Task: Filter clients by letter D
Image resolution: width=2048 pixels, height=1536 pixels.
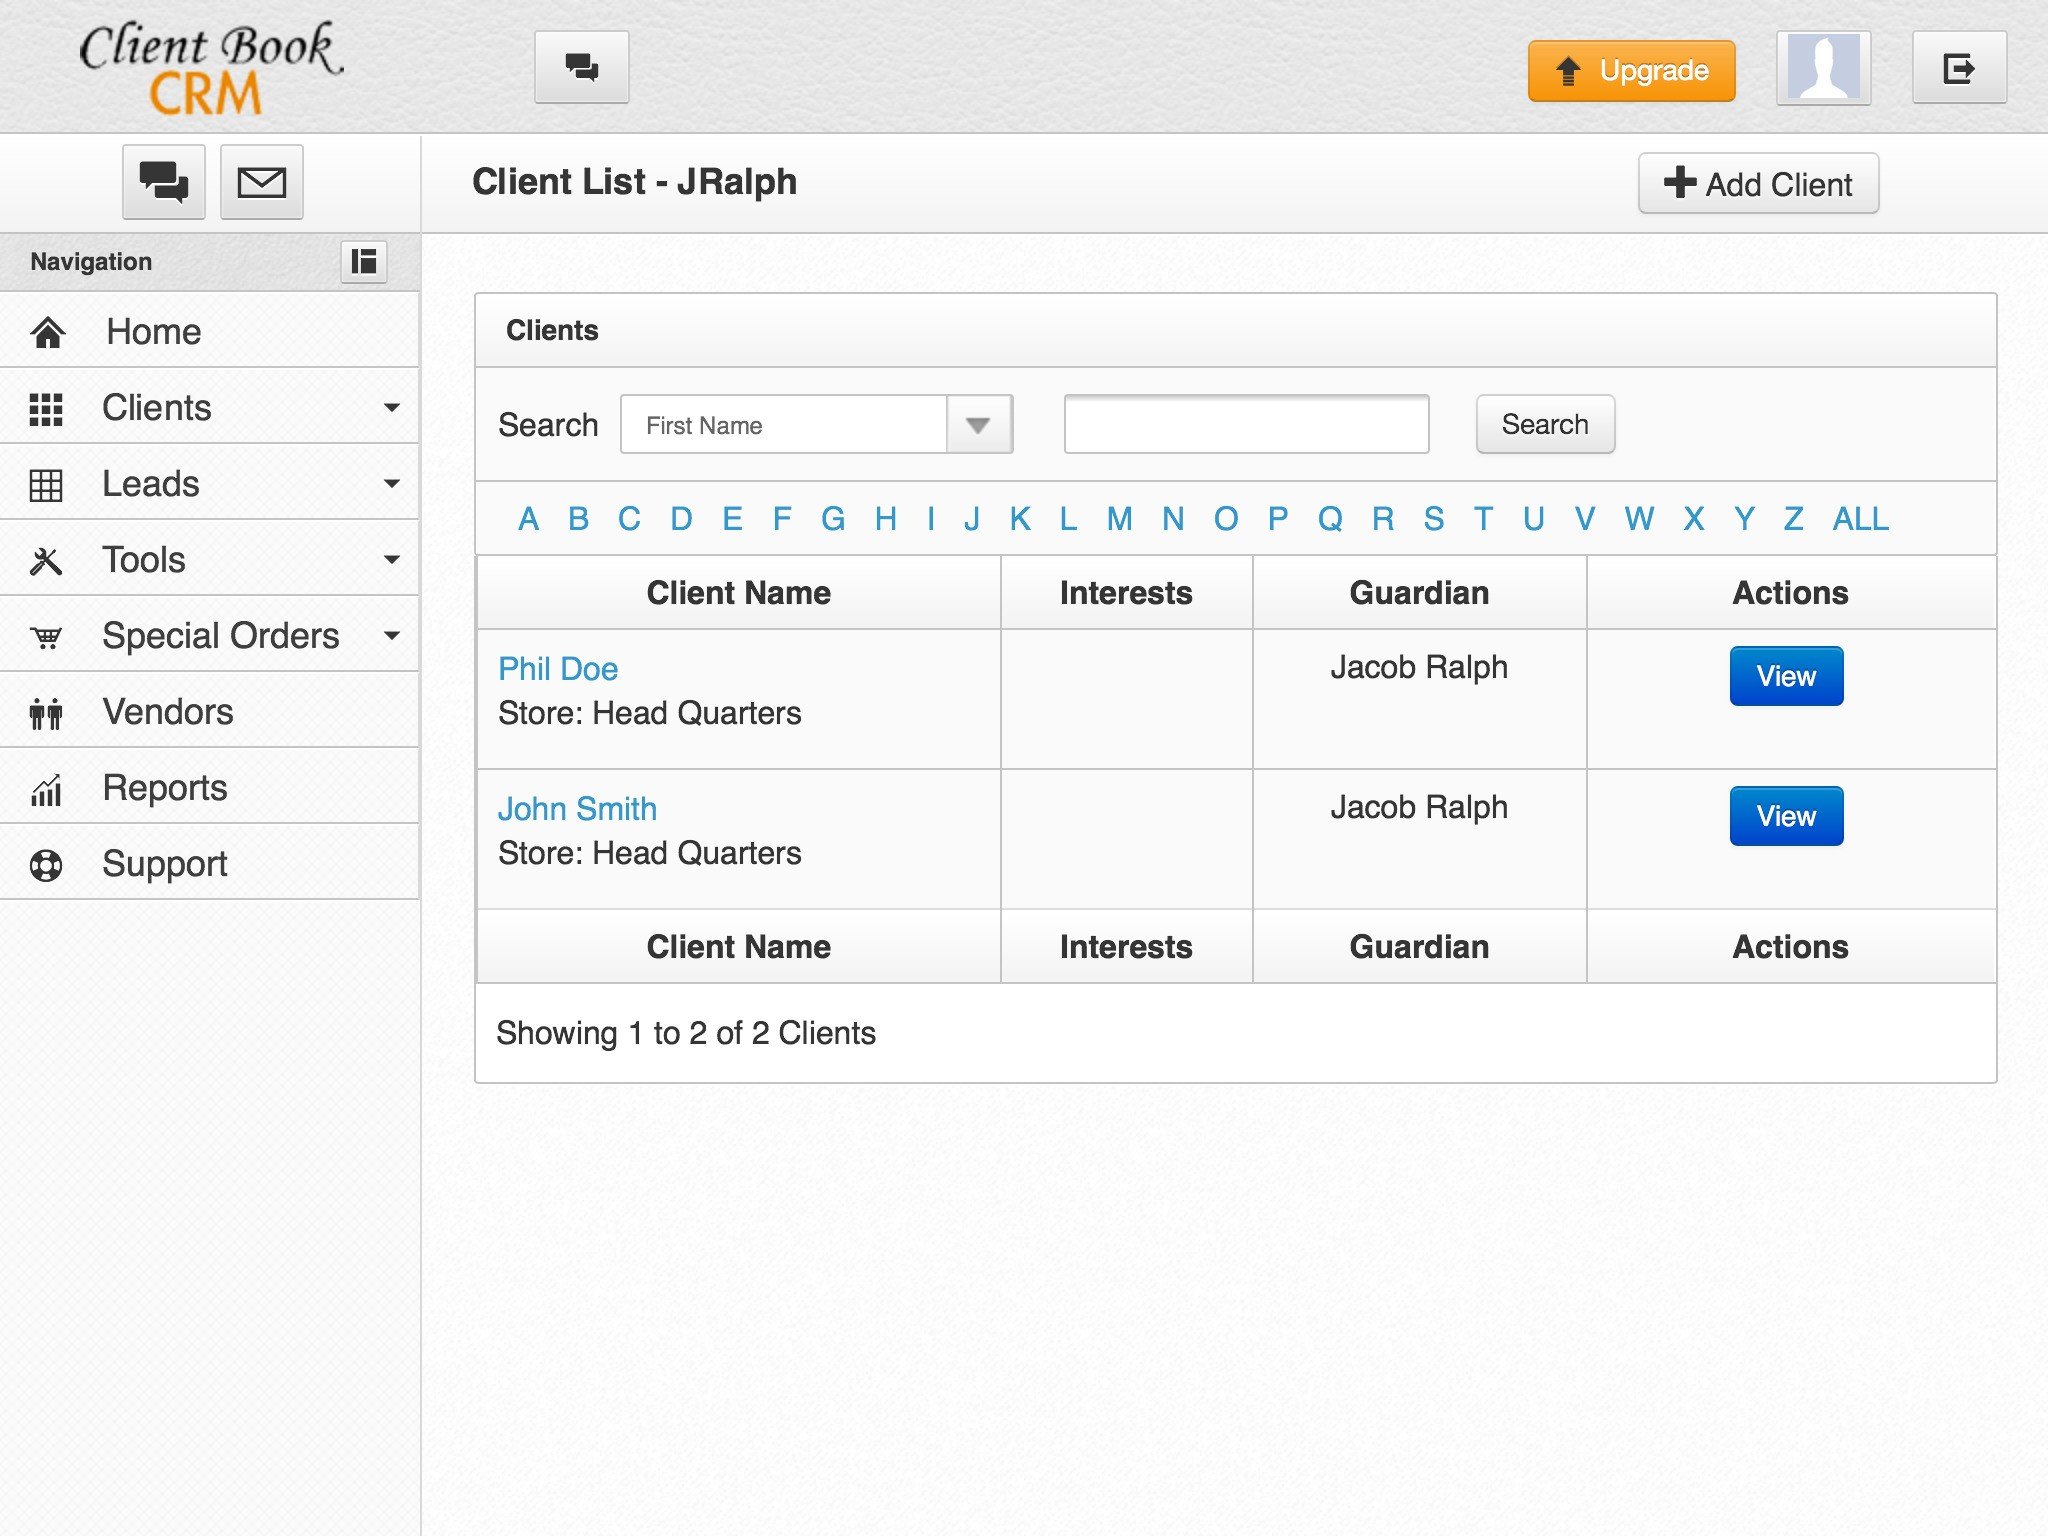Action: point(681,519)
